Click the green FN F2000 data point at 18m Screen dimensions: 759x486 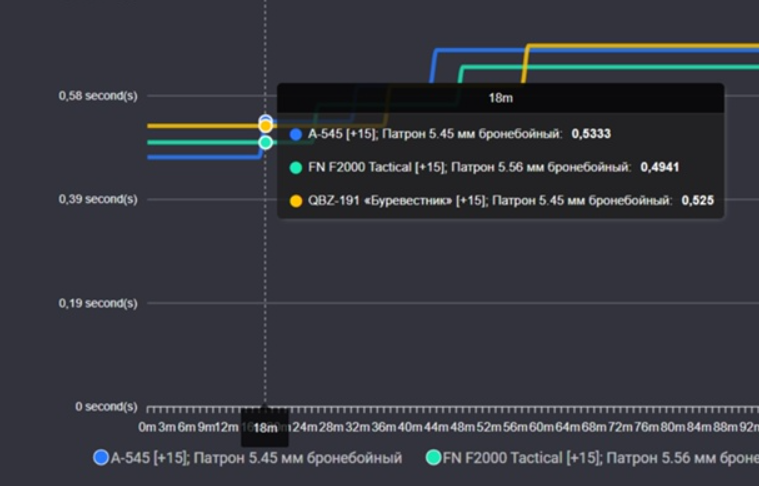point(265,142)
